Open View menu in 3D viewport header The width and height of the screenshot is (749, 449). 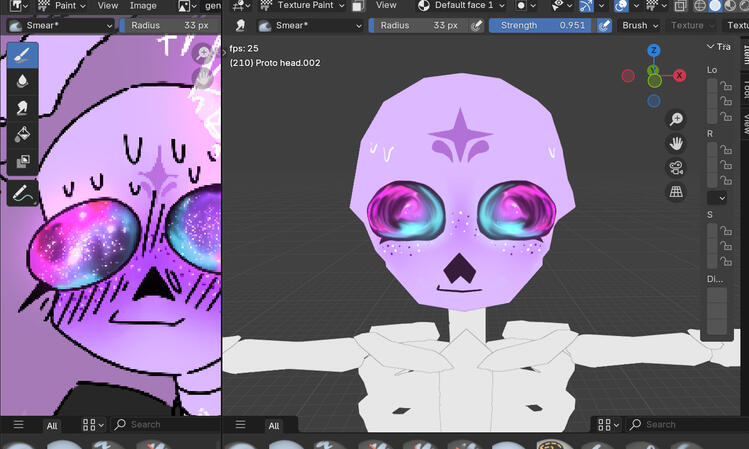point(386,5)
